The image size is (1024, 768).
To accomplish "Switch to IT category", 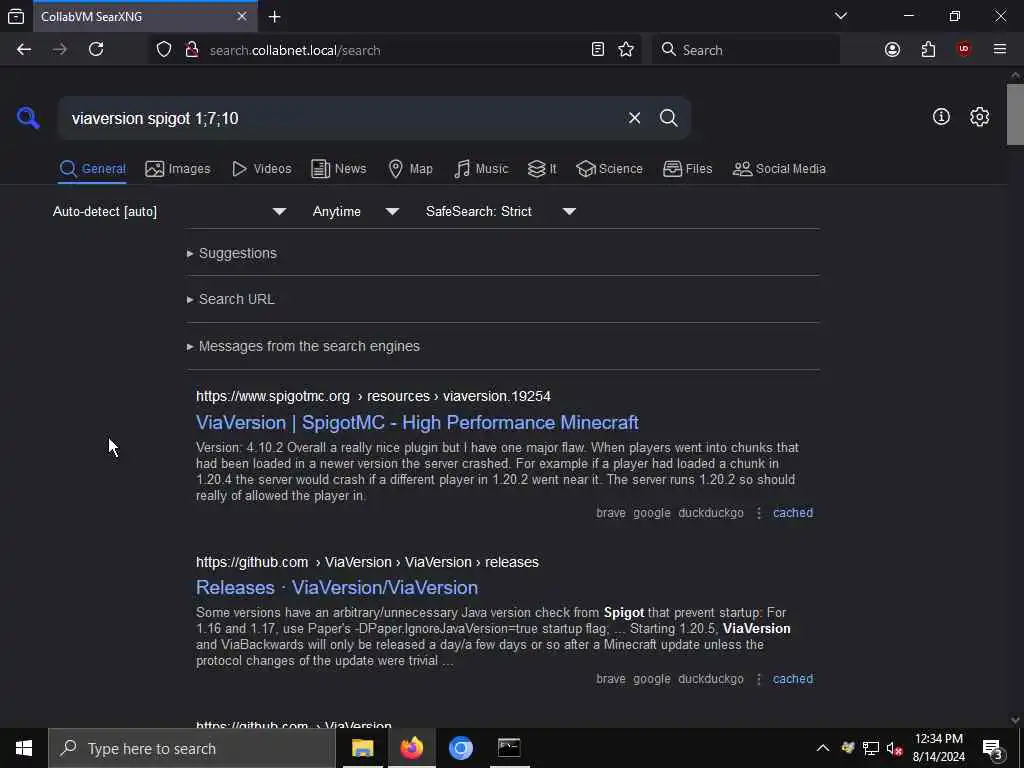I will pyautogui.click(x=541, y=169).
